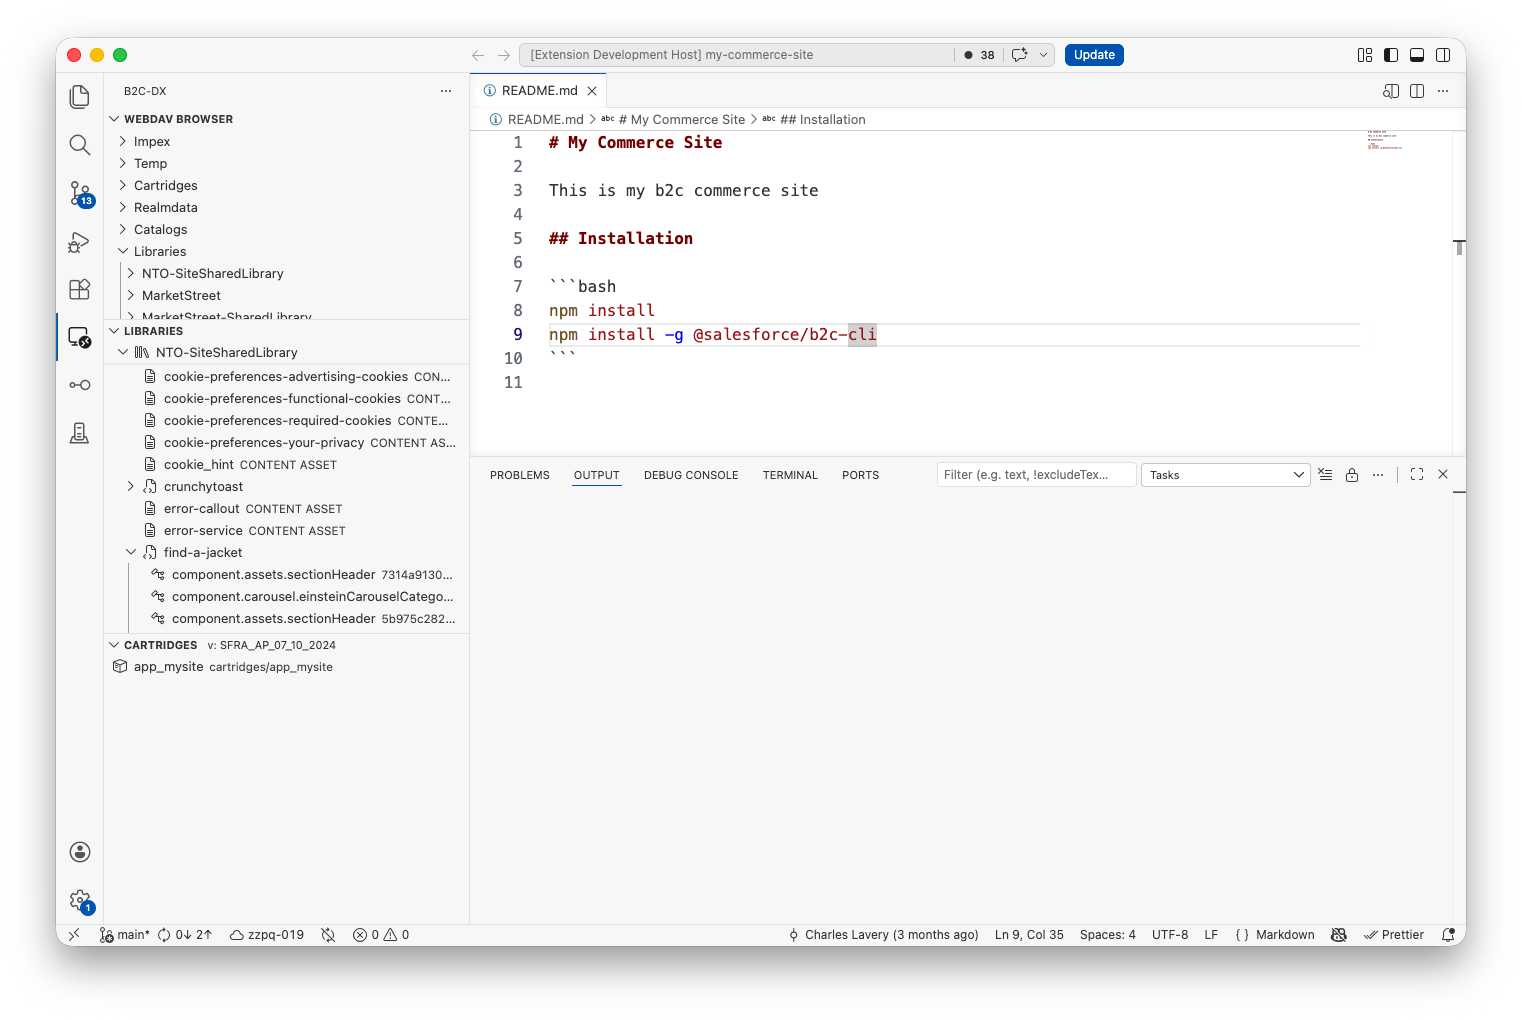Open the Copilot chat icon in title bar
Viewport: 1522px width, 1020px height.
pos(1019,55)
